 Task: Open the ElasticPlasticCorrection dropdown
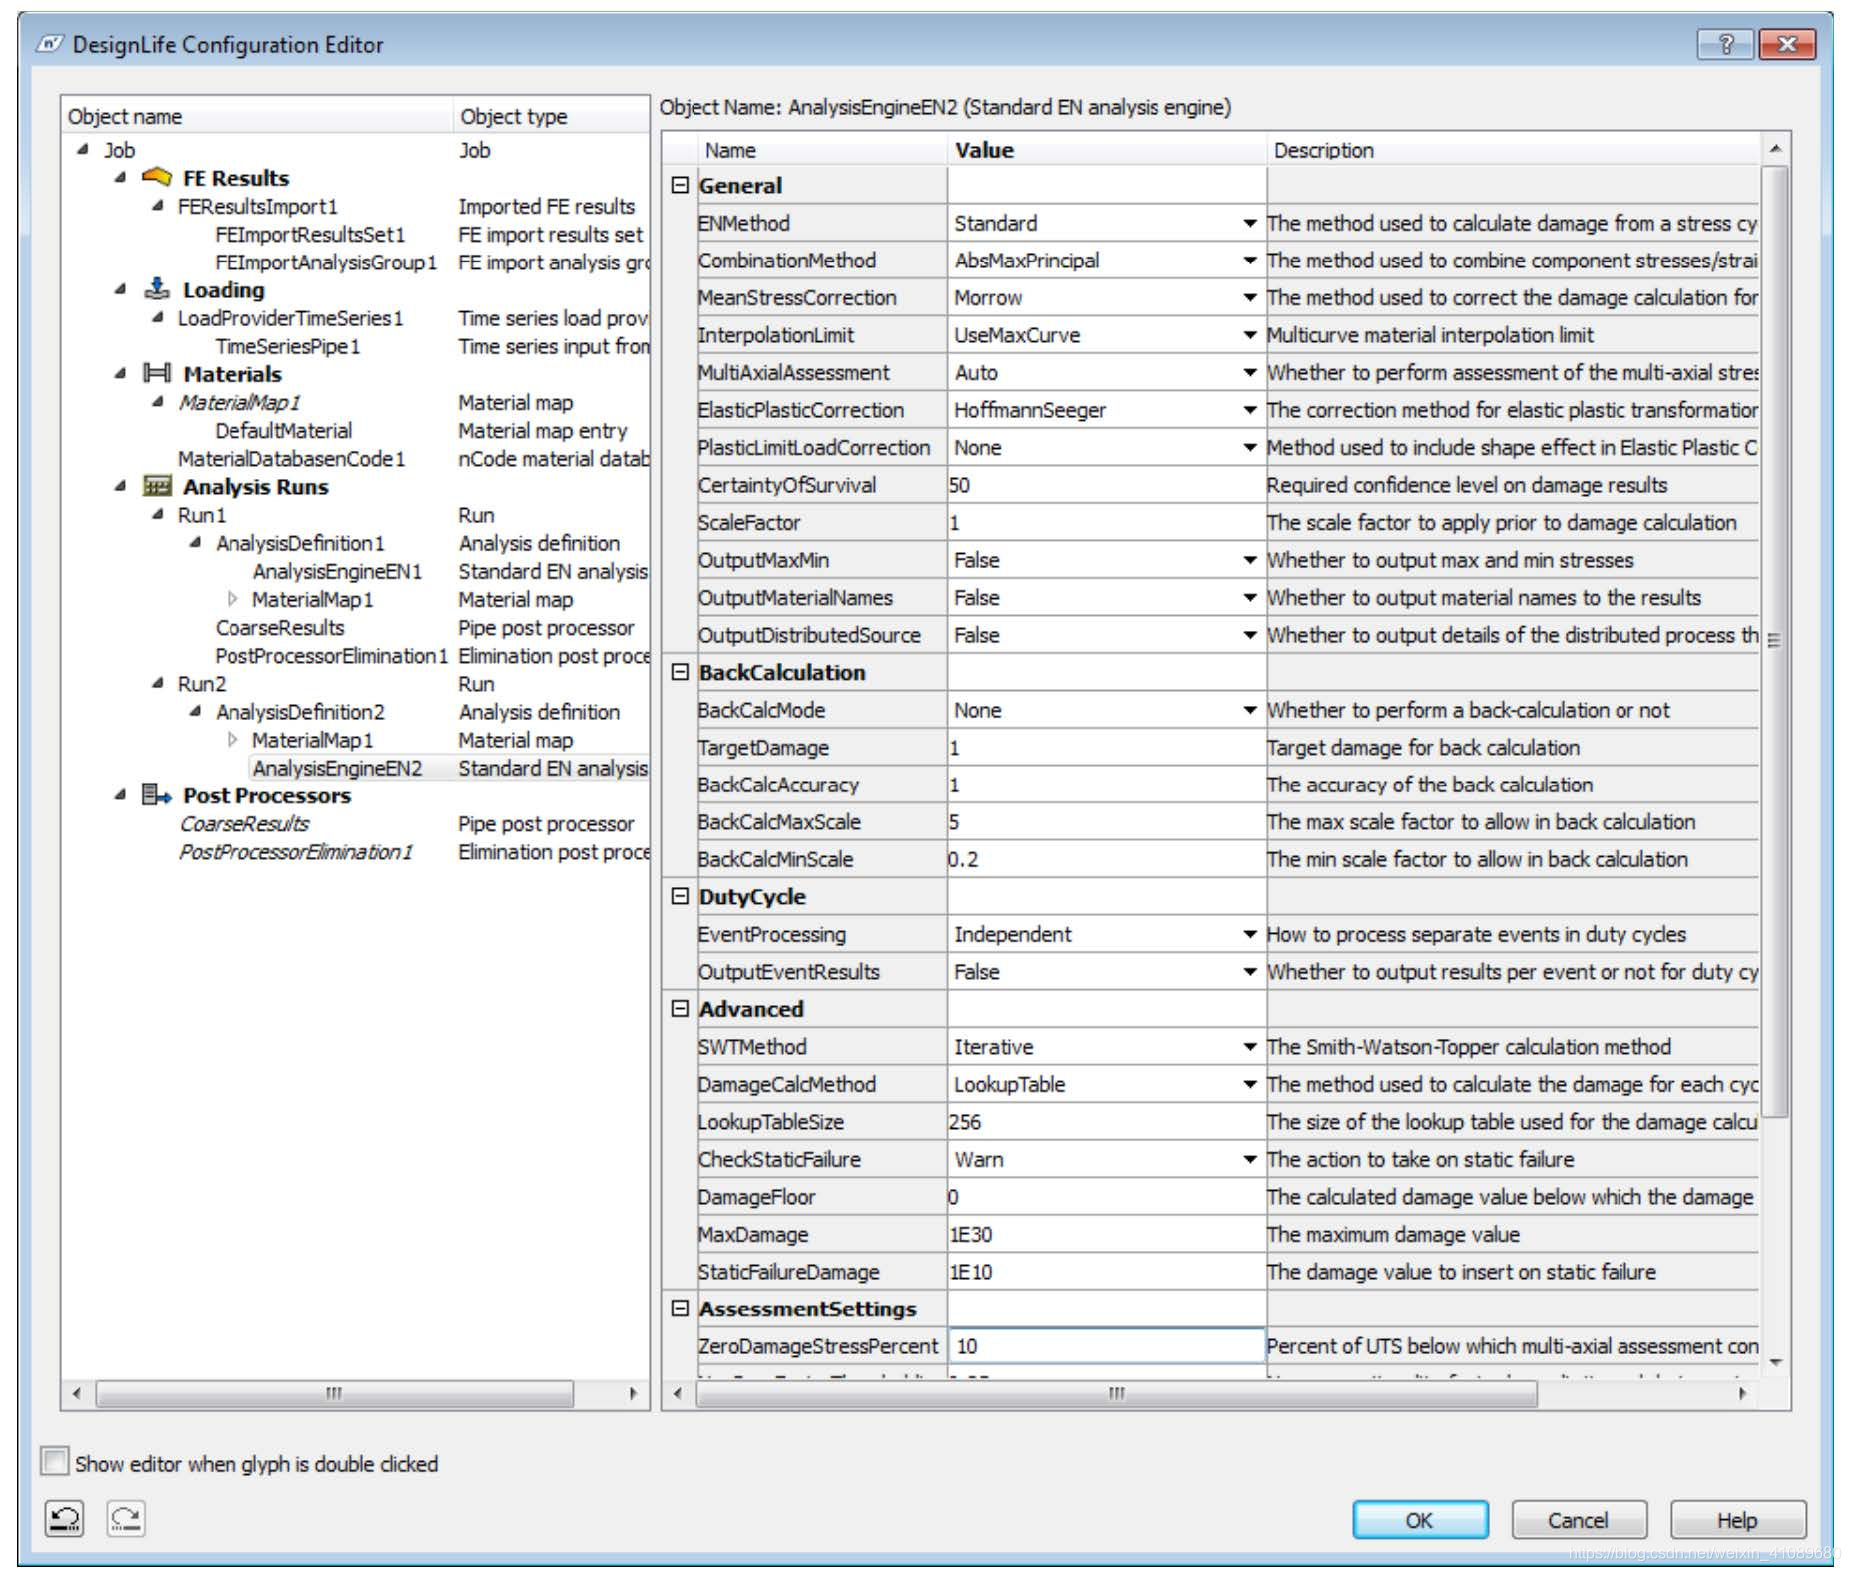(1250, 410)
